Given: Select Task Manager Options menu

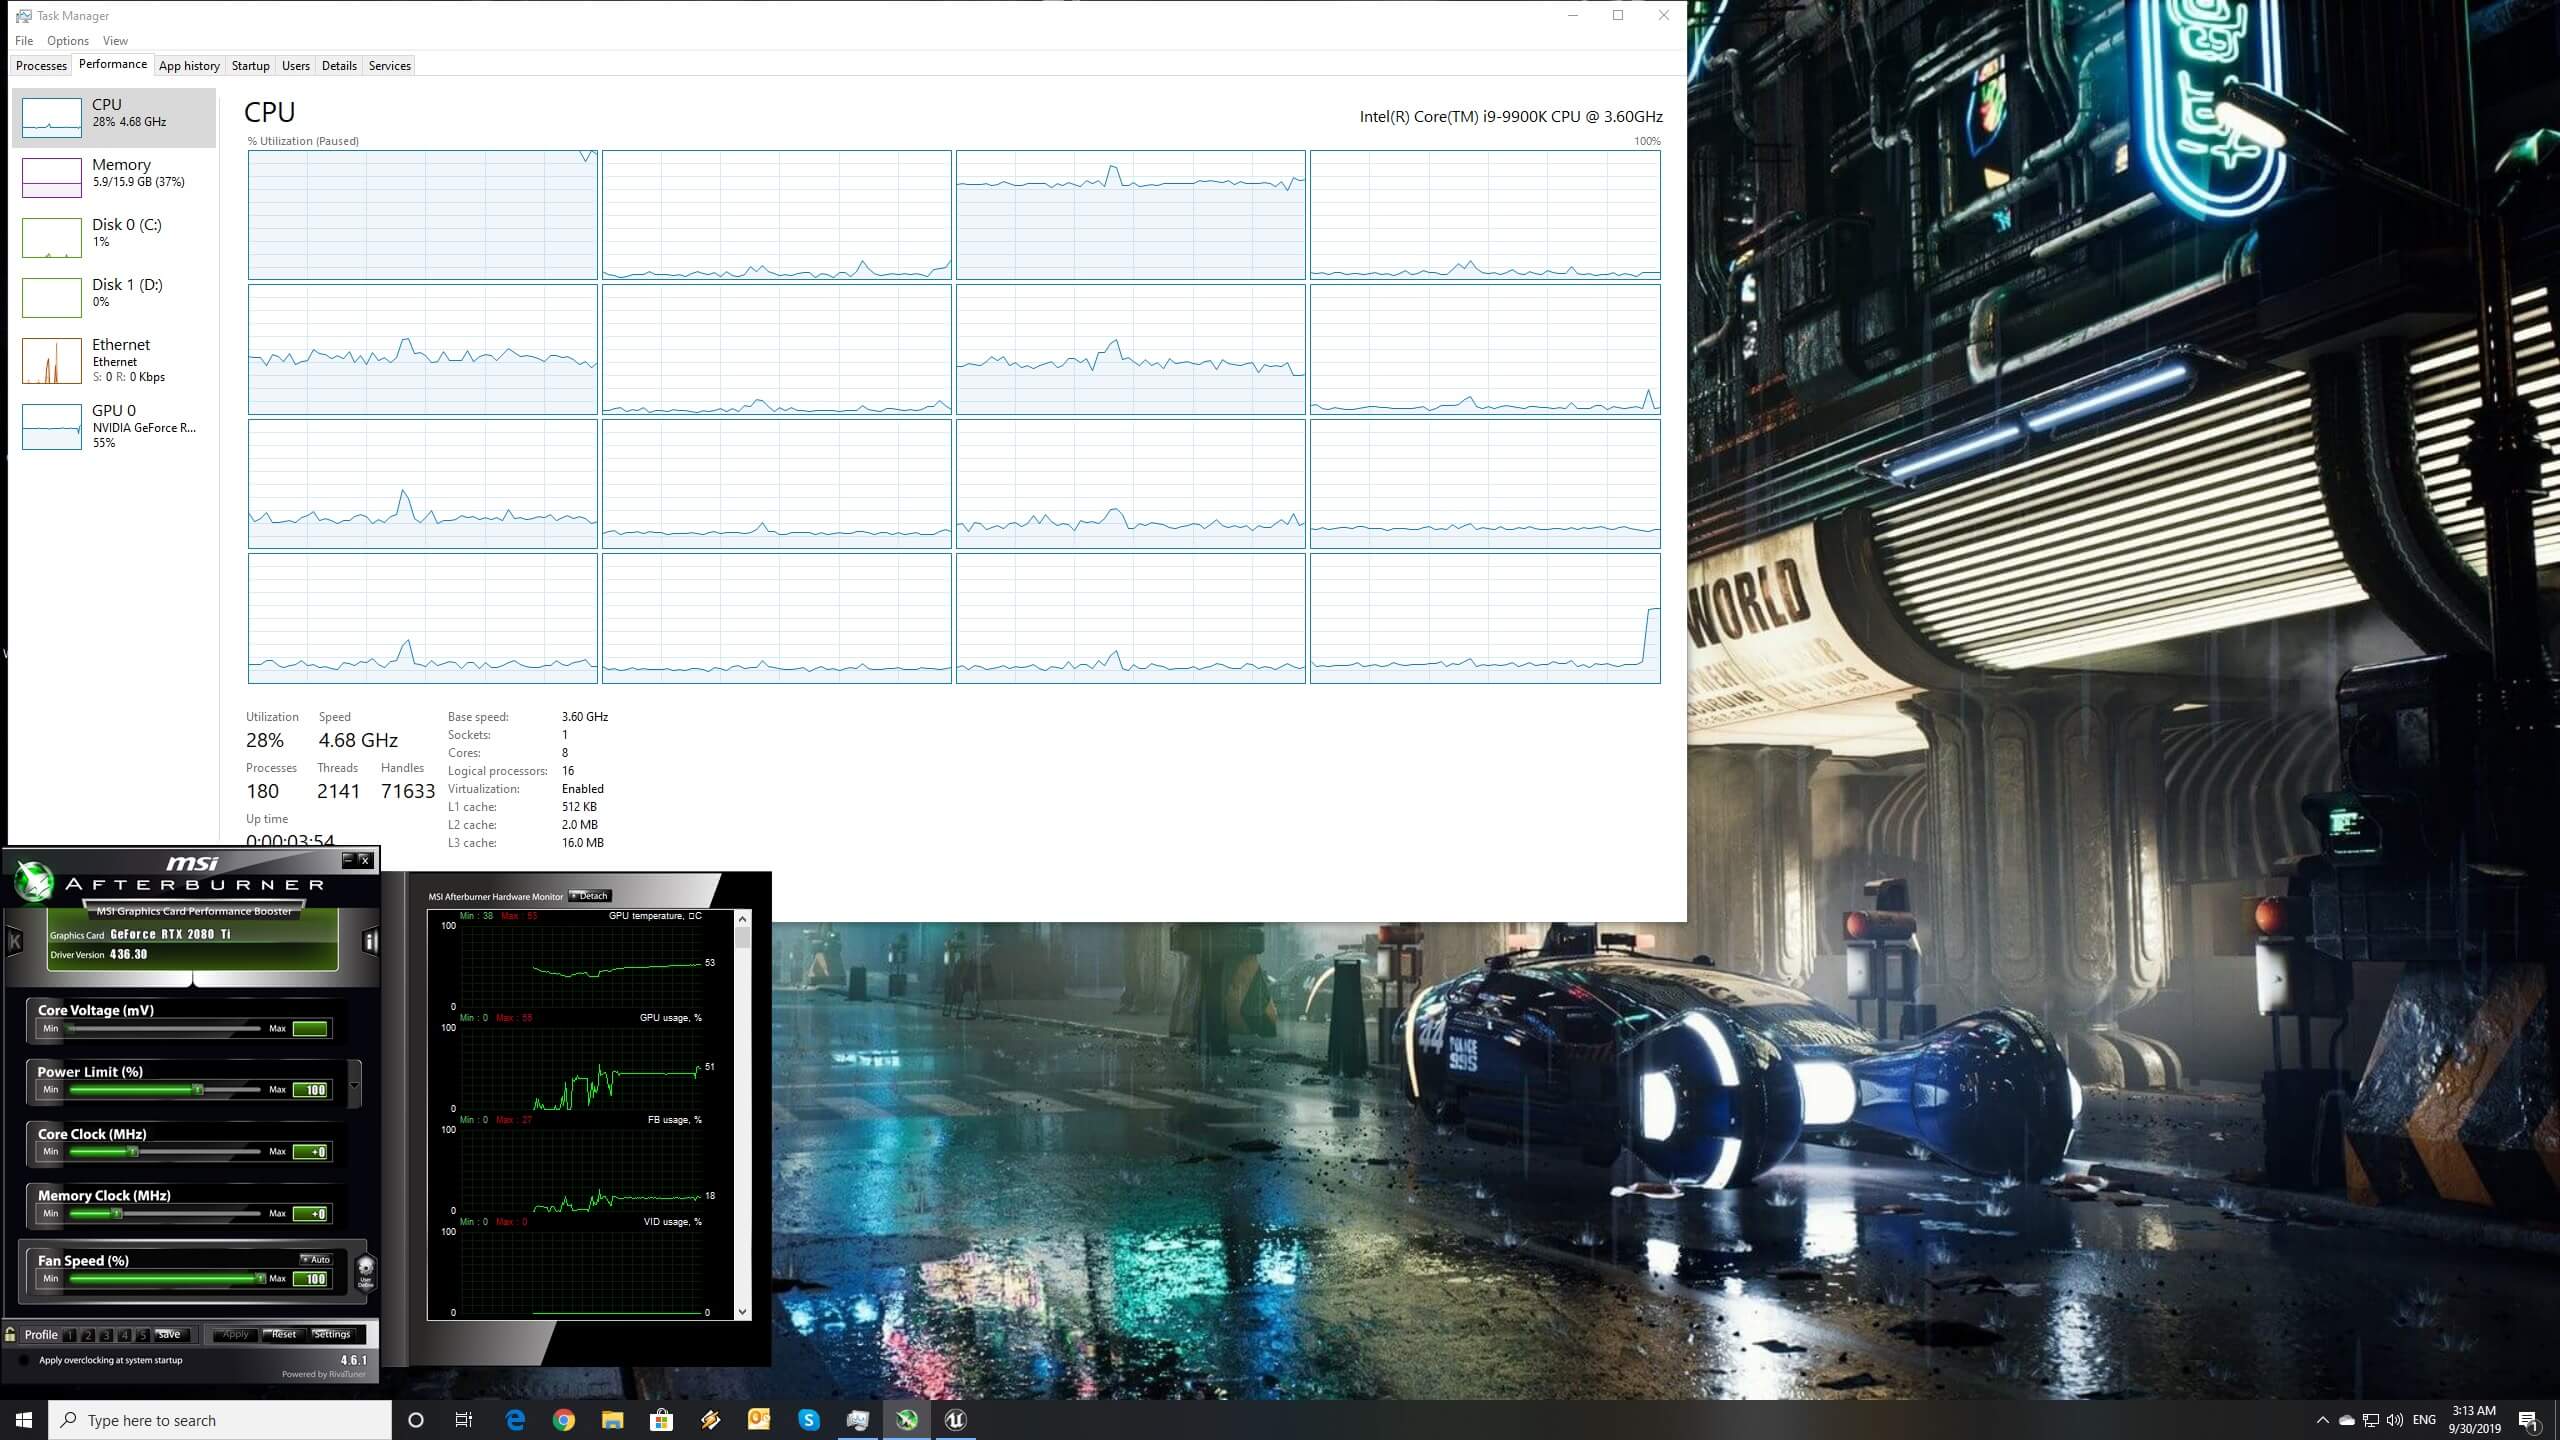Looking at the screenshot, I should click(x=67, y=39).
